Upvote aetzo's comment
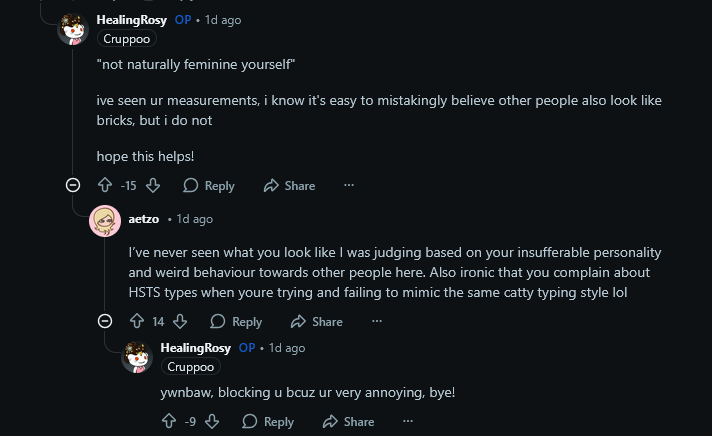Screen dimensions: 712x436 pos(137,321)
